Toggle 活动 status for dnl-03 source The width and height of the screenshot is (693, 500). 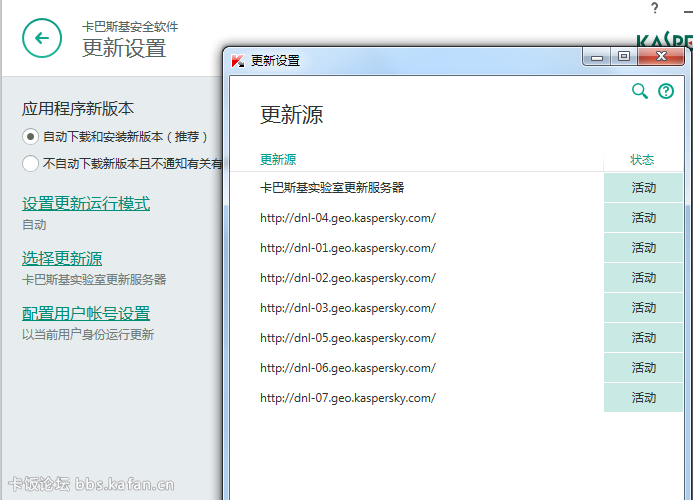pos(643,308)
